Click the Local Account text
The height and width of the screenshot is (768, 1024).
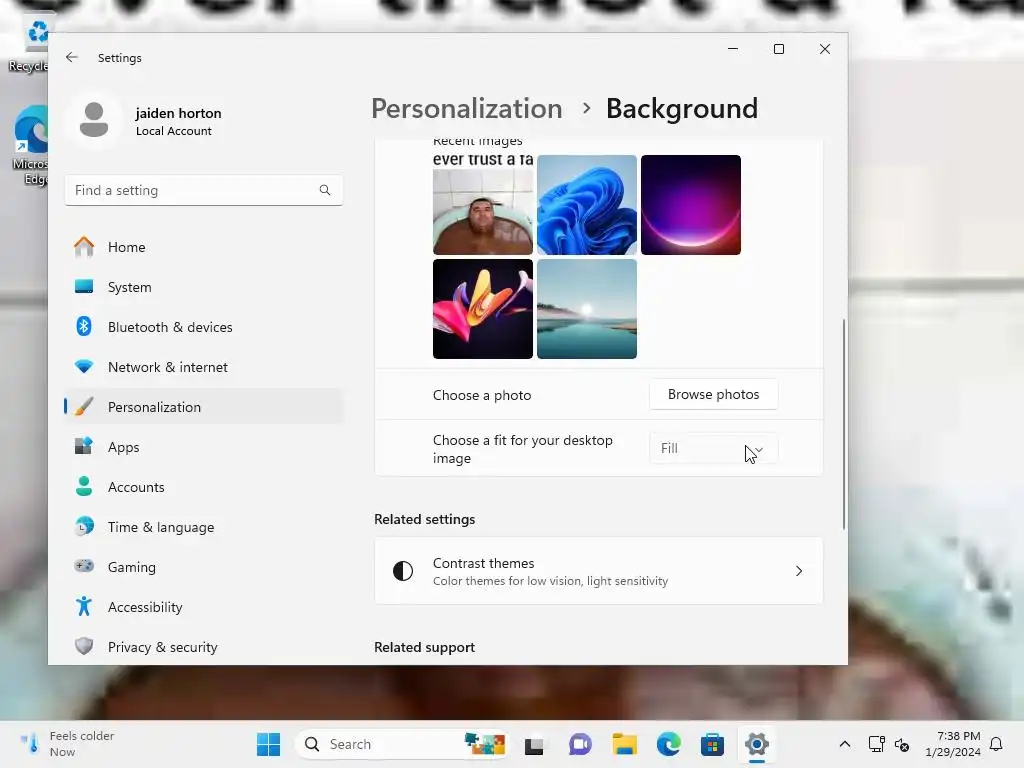point(174,131)
